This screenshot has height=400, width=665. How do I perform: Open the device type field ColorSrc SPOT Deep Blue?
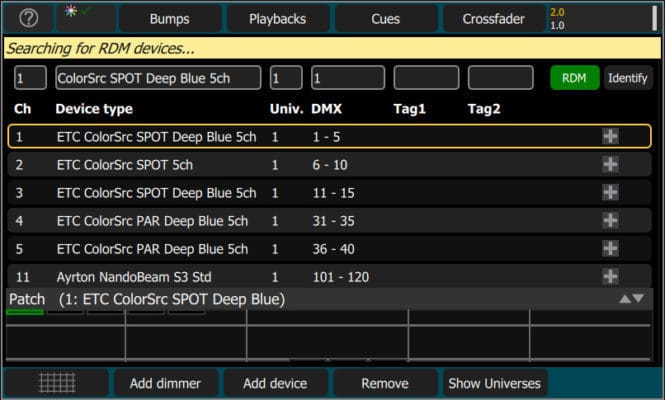pos(158,78)
